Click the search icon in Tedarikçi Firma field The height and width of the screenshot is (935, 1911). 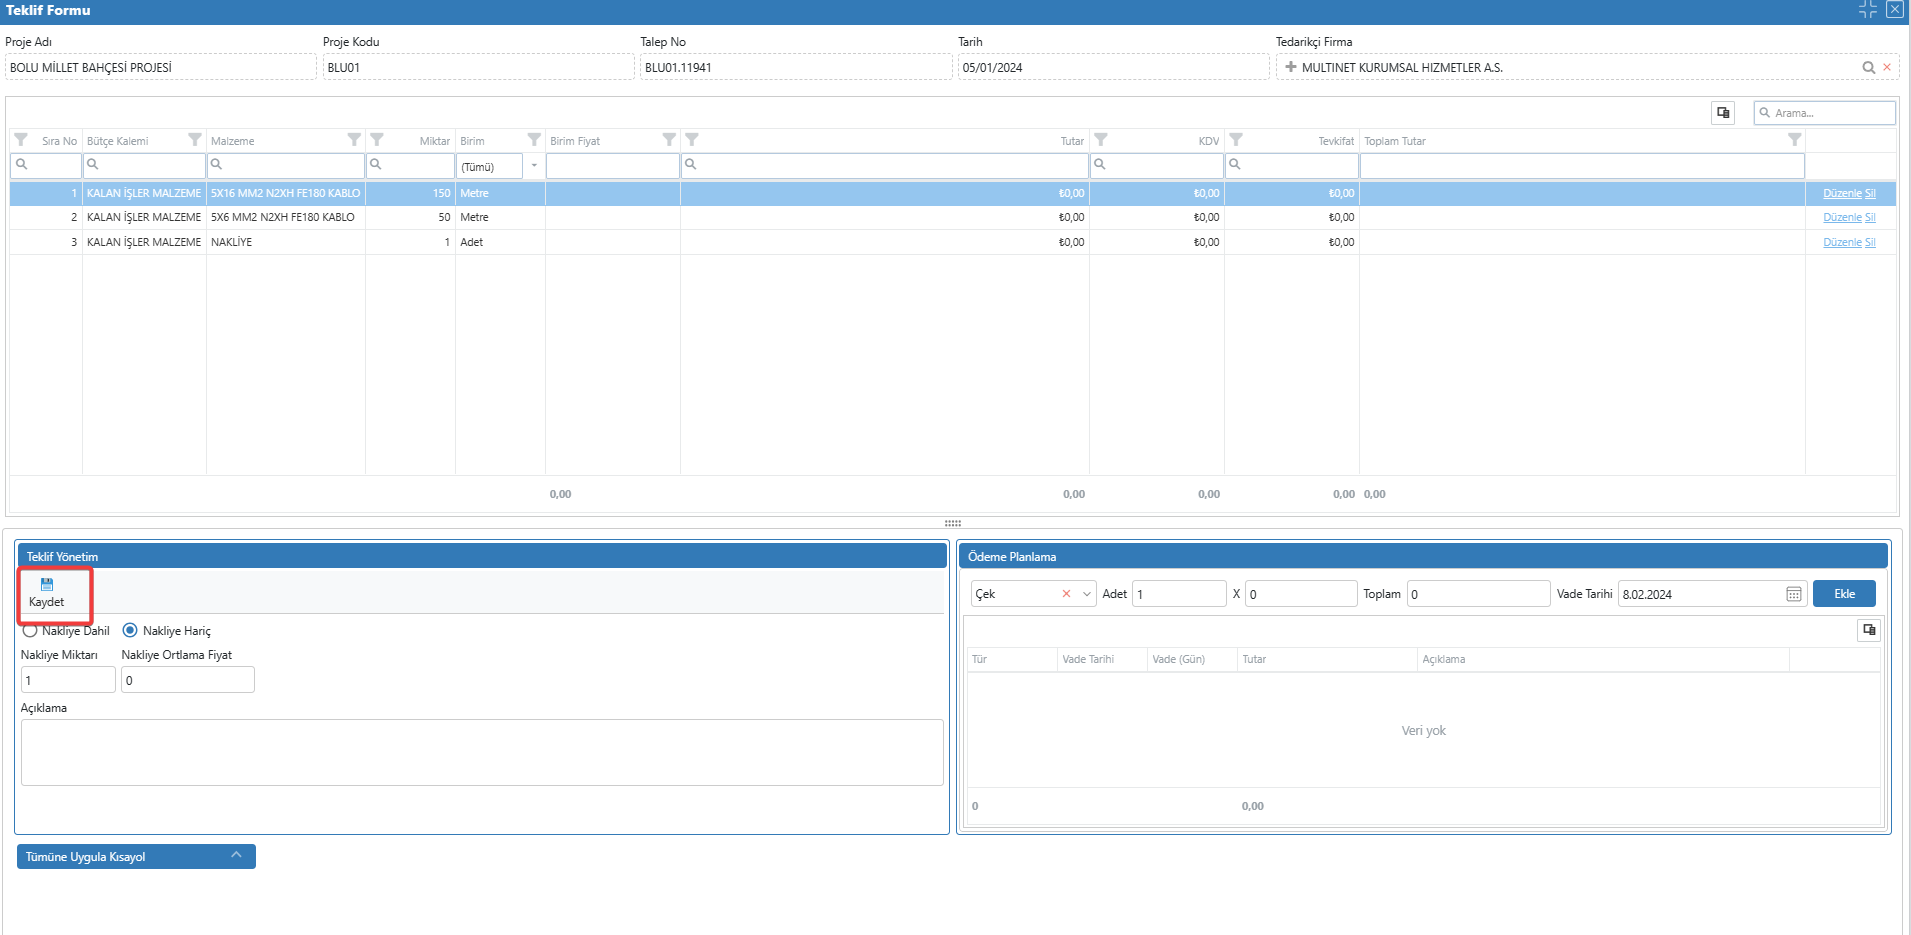[x=1868, y=68]
